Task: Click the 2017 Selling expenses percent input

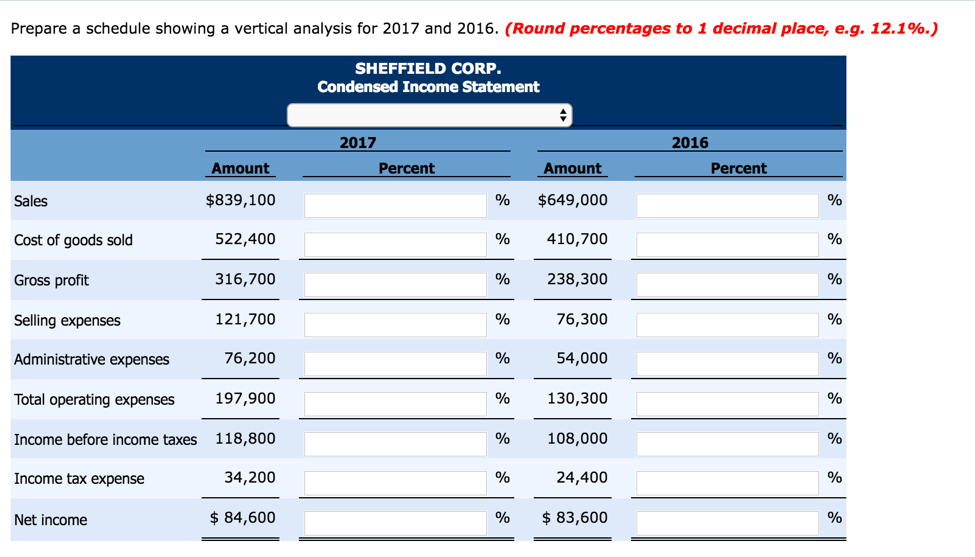Action: [395, 323]
